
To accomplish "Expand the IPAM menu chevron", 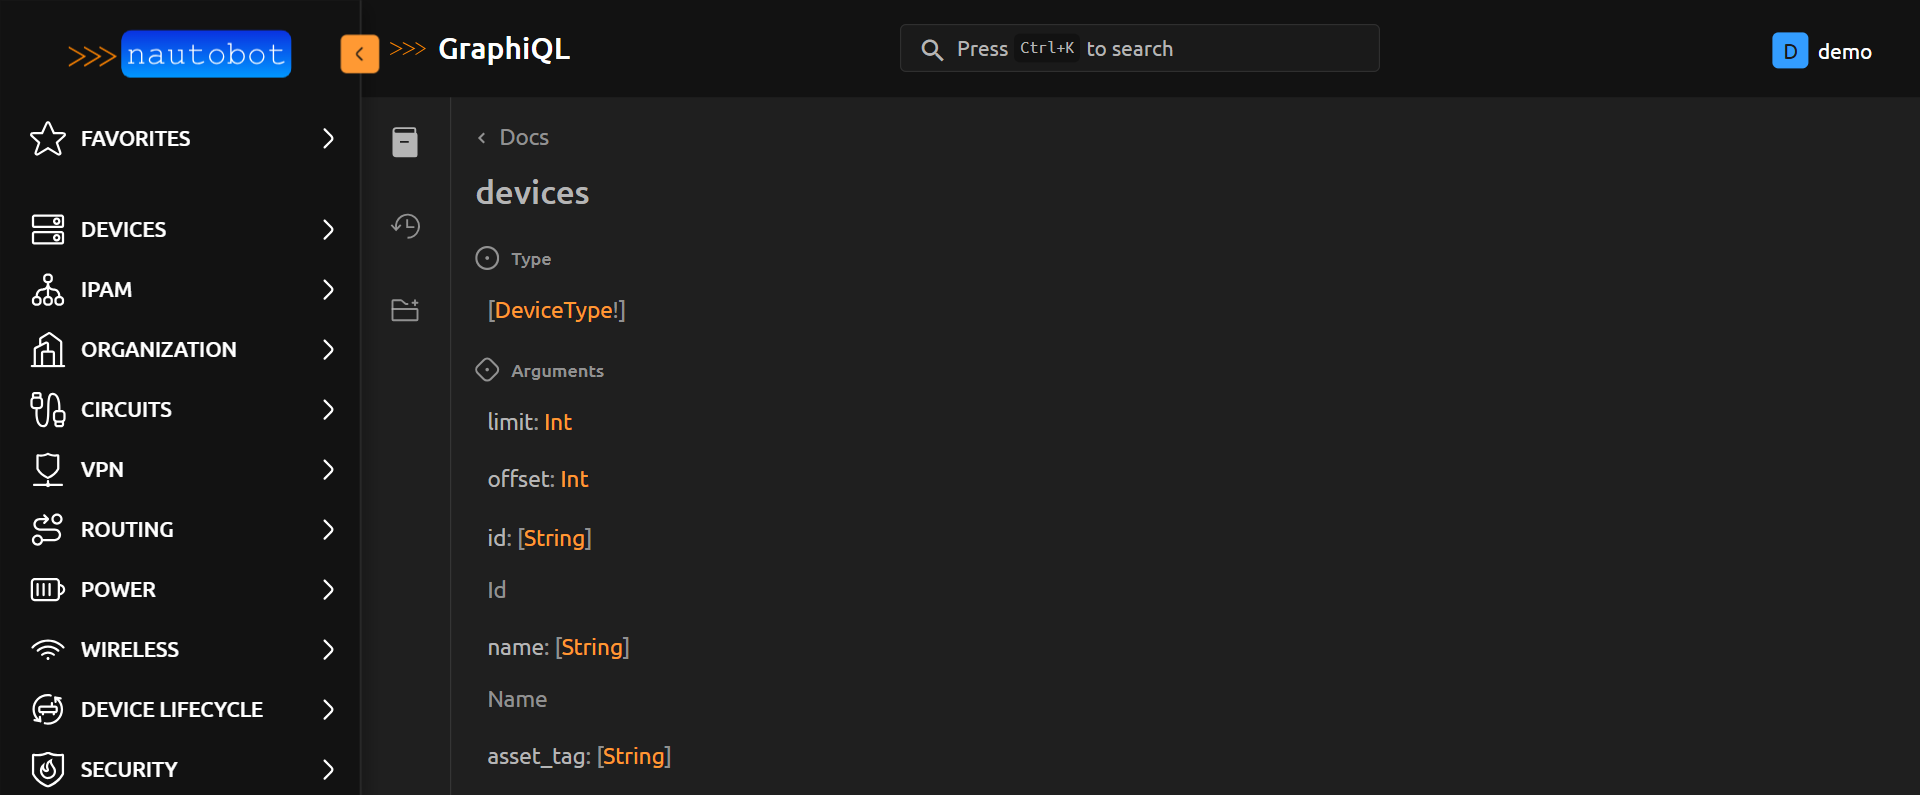I will pos(328,290).
